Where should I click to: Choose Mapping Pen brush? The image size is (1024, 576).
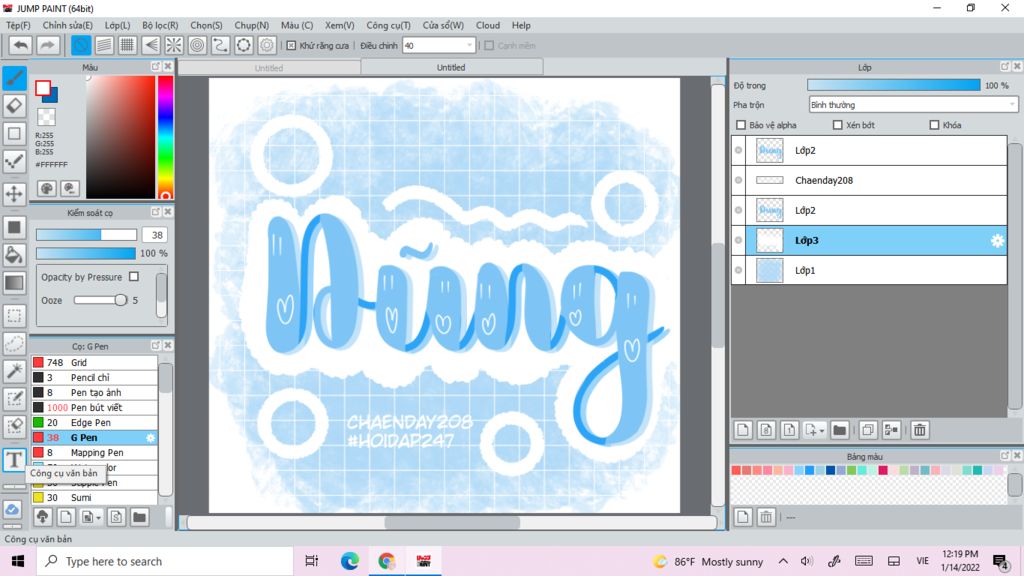coord(94,453)
